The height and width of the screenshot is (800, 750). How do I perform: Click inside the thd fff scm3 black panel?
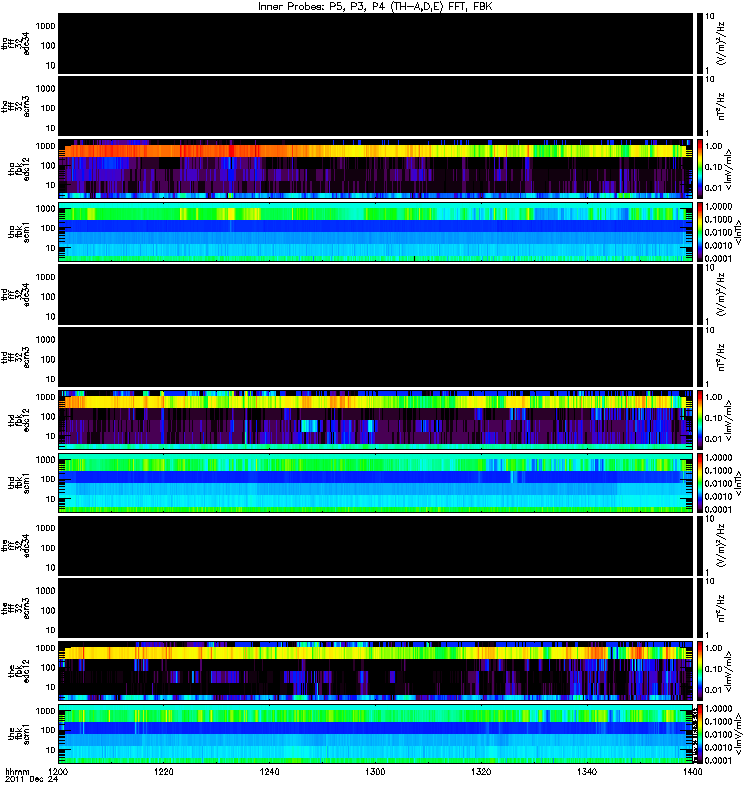click(376, 357)
